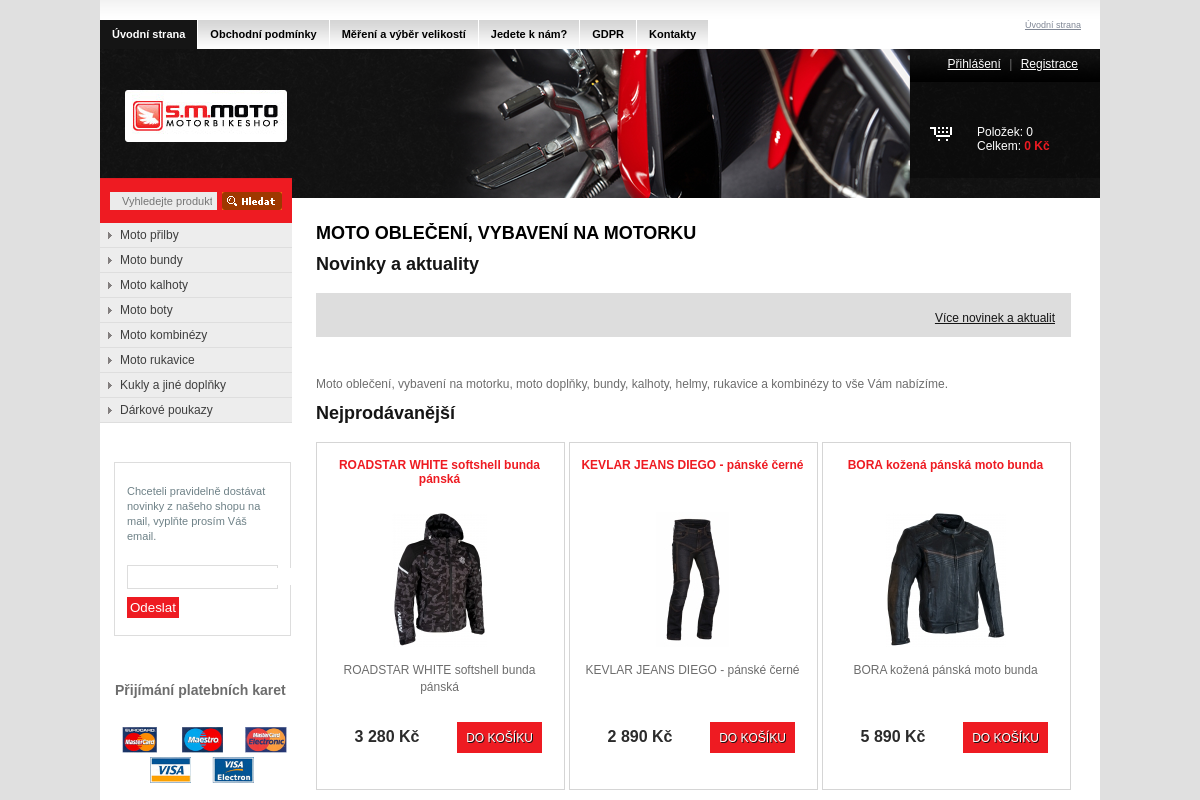Click the VISA payment card icon
Image resolution: width=1200 pixels, height=800 pixels.
click(171, 770)
